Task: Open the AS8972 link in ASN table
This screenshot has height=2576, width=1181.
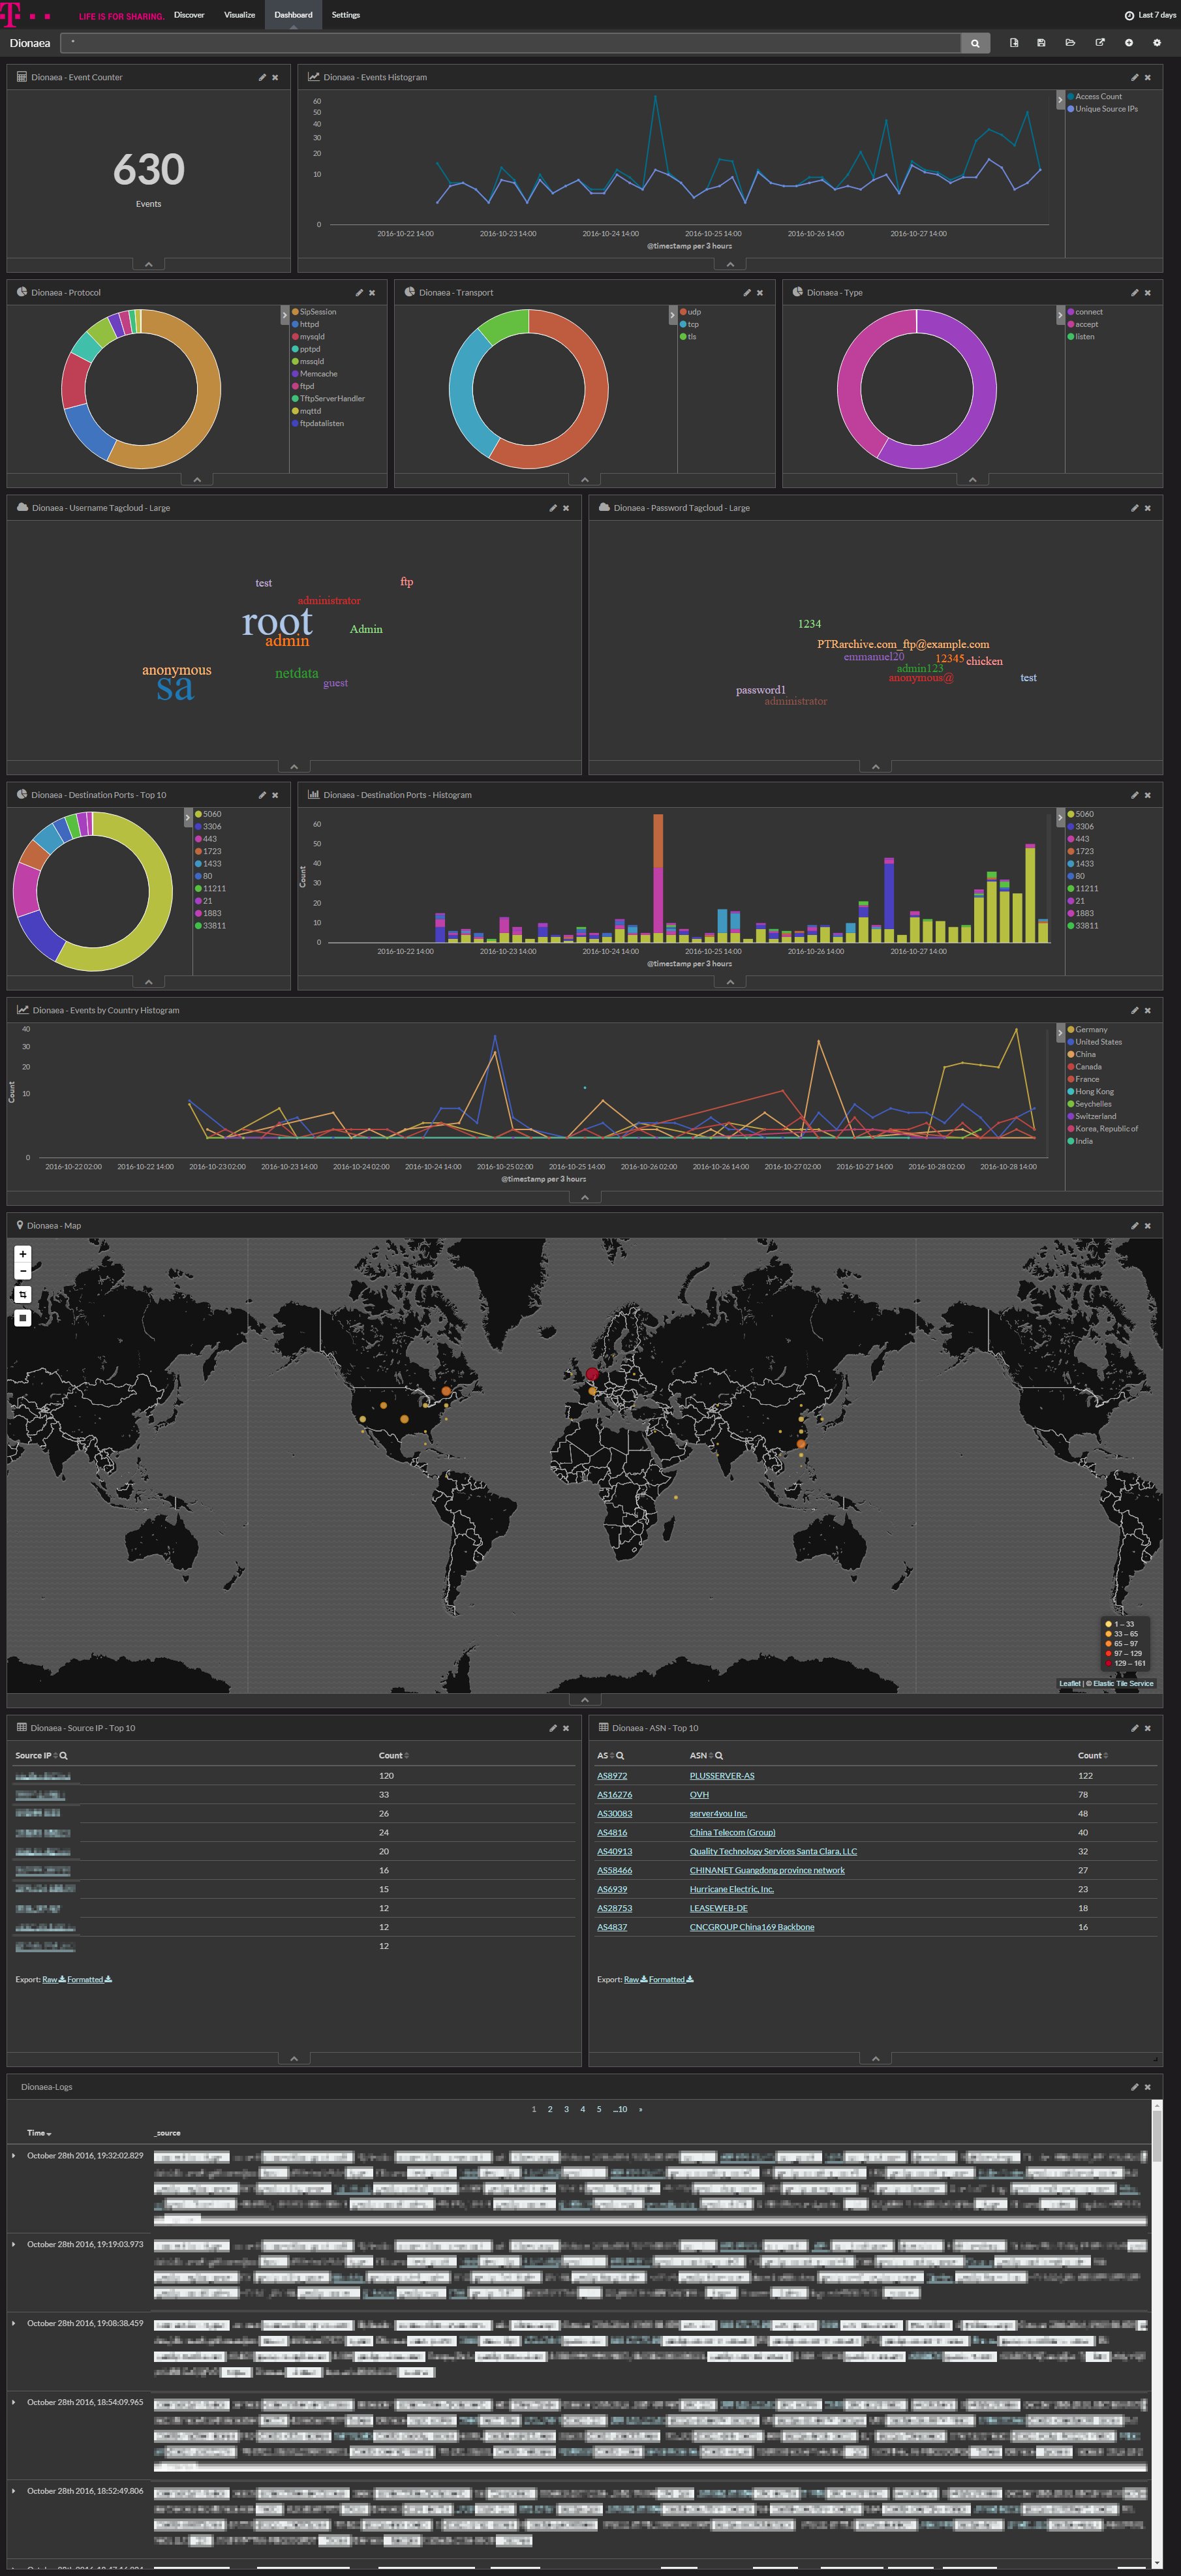Action: coord(611,1776)
